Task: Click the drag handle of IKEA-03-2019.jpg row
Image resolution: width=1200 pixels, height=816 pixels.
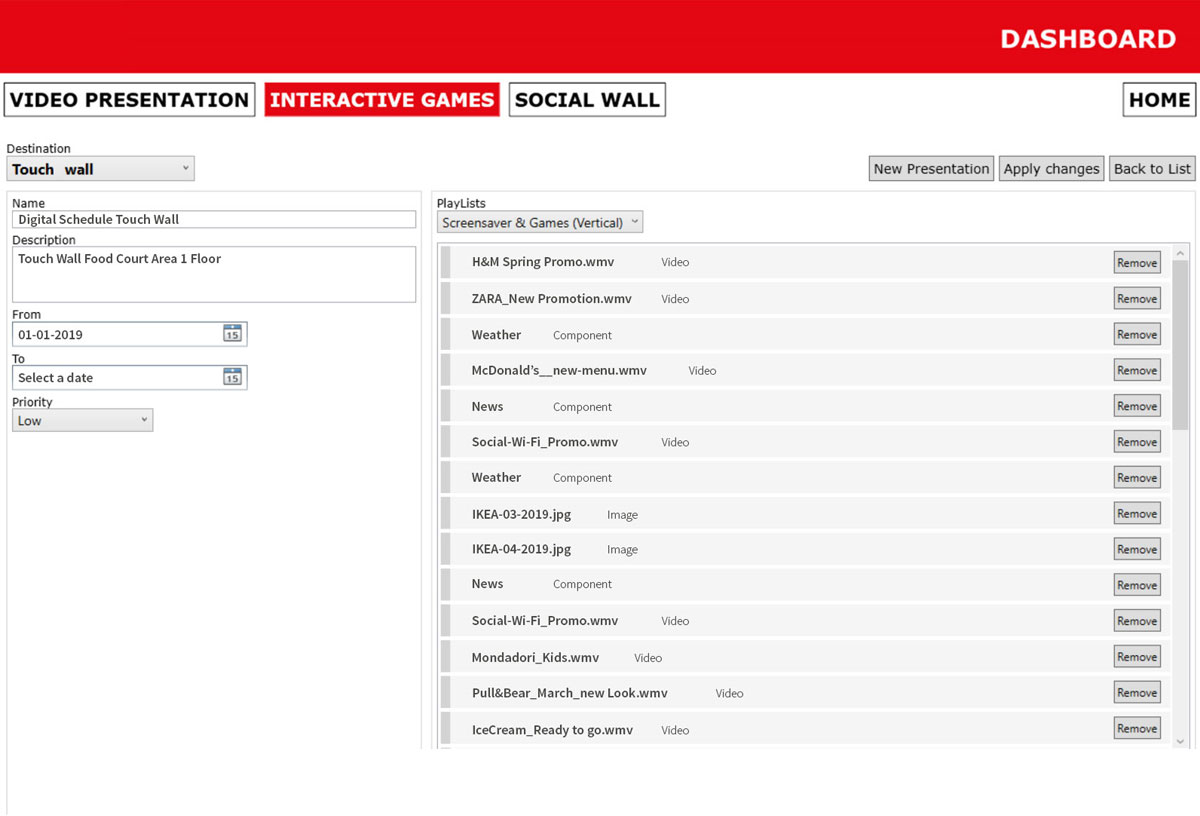Action: pos(446,514)
